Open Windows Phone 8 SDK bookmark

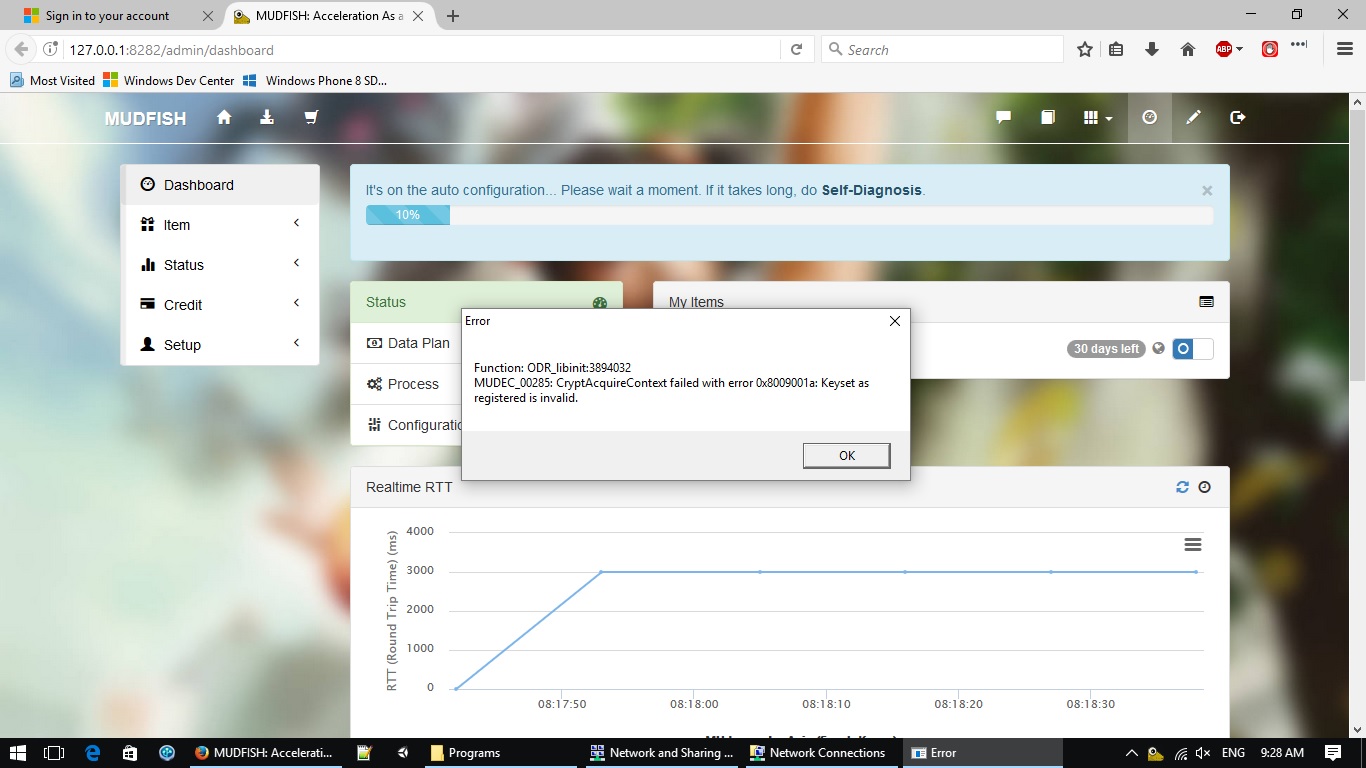(x=315, y=81)
